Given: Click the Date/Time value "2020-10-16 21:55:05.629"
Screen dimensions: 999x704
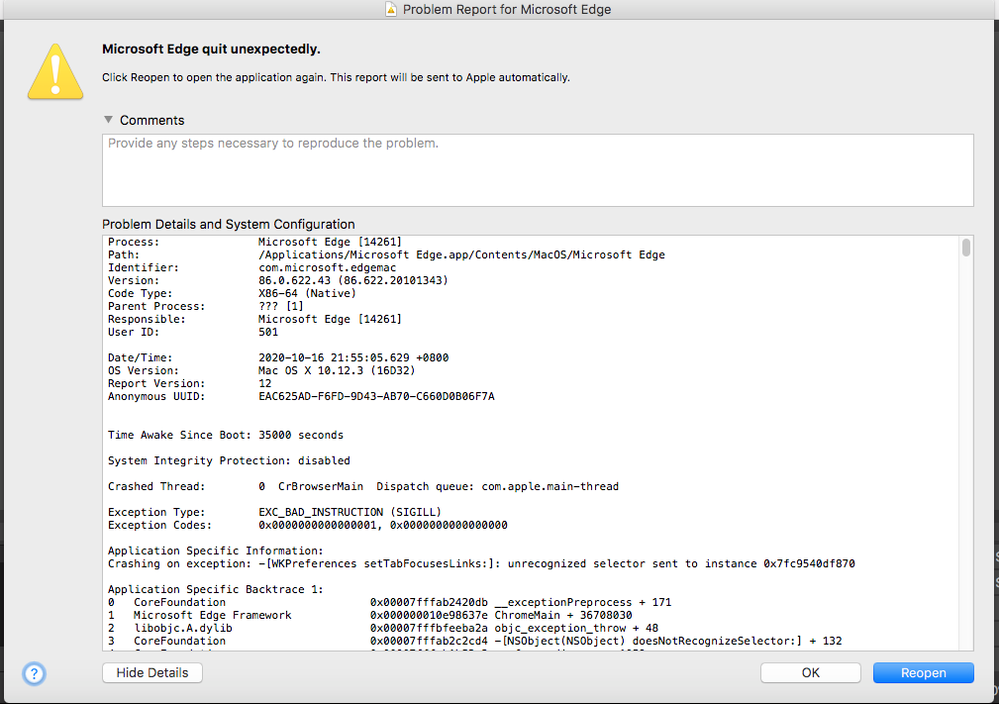Looking at the screenshot, I should click(x=333, y=357).
